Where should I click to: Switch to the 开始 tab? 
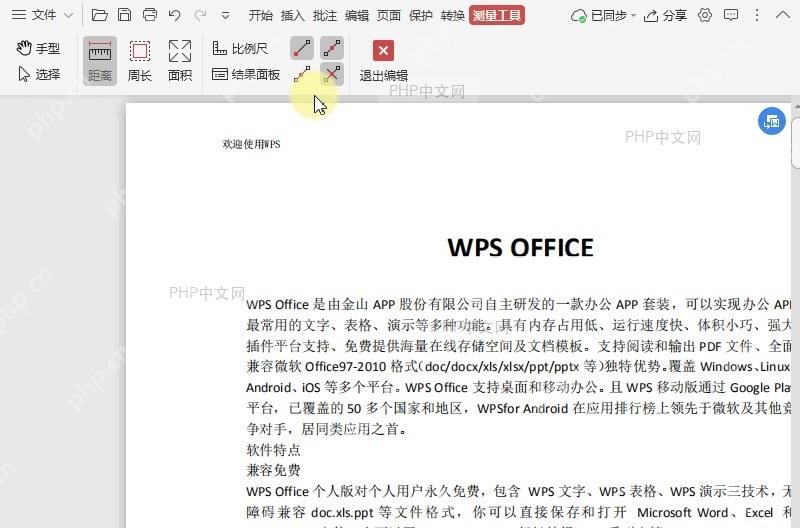tap(260, 16)
